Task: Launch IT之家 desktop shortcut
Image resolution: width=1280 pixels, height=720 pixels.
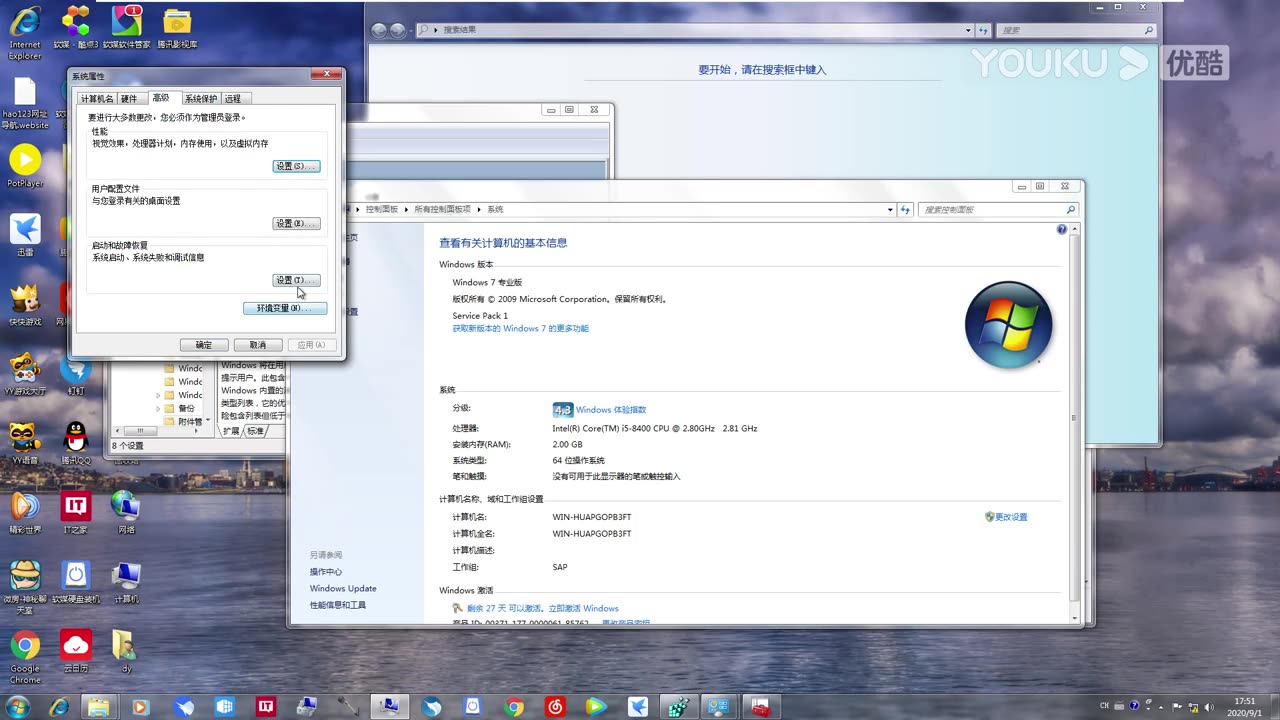Action: click(x=76, y=511)
